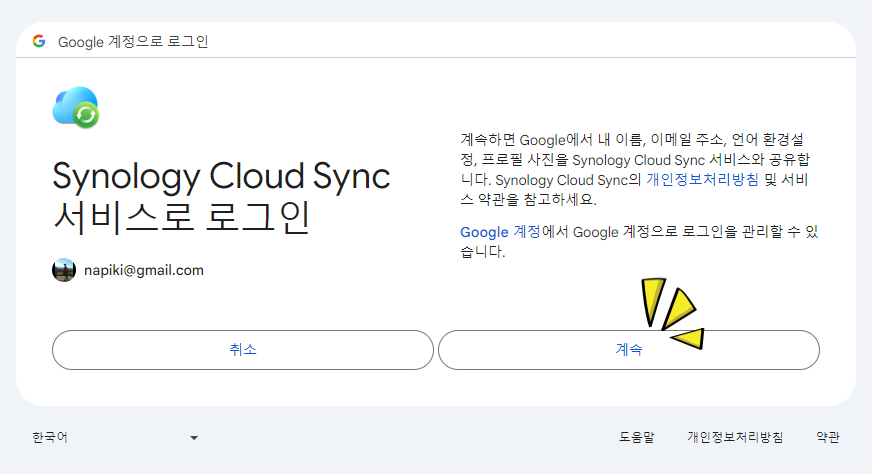Screen dimensions: 872x474
Task: Click the napiki@gmail.com profile avatar
Action: point(64,270)
